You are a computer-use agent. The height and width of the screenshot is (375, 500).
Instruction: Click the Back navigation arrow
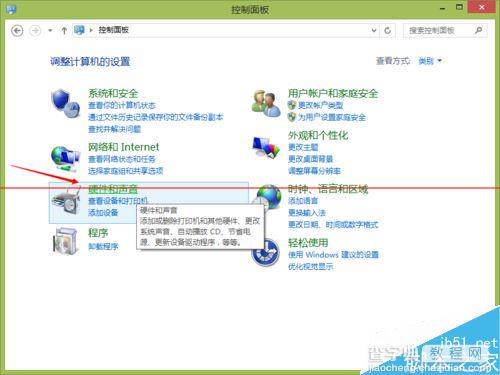(17, 31)
